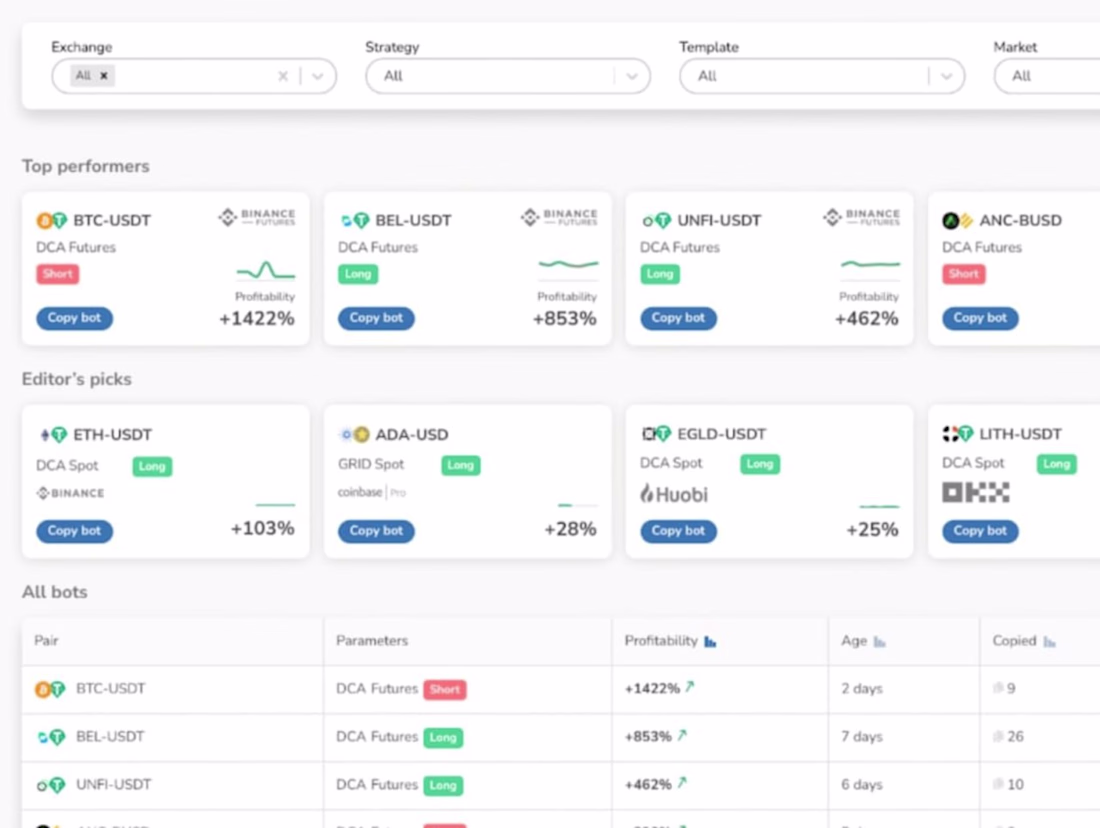Click Binance Futures logo on BEL-USDT card
This screenshot has width=1100, height=828.
[x=559, y=218]
